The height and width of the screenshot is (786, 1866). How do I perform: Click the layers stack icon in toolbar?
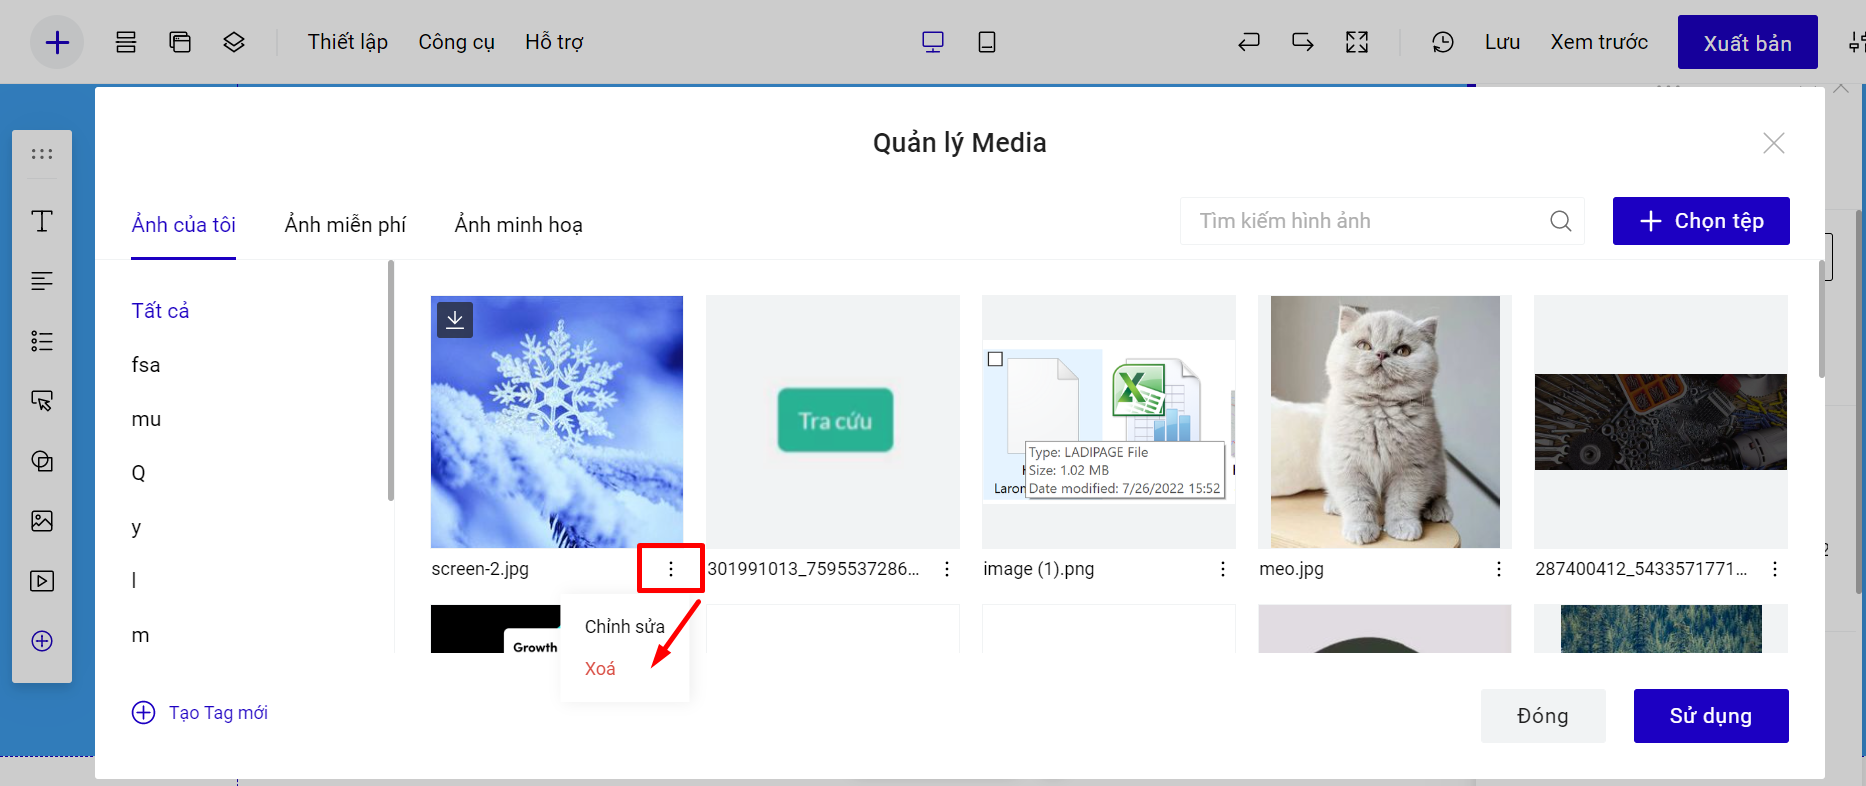click(x=234, y=42)
